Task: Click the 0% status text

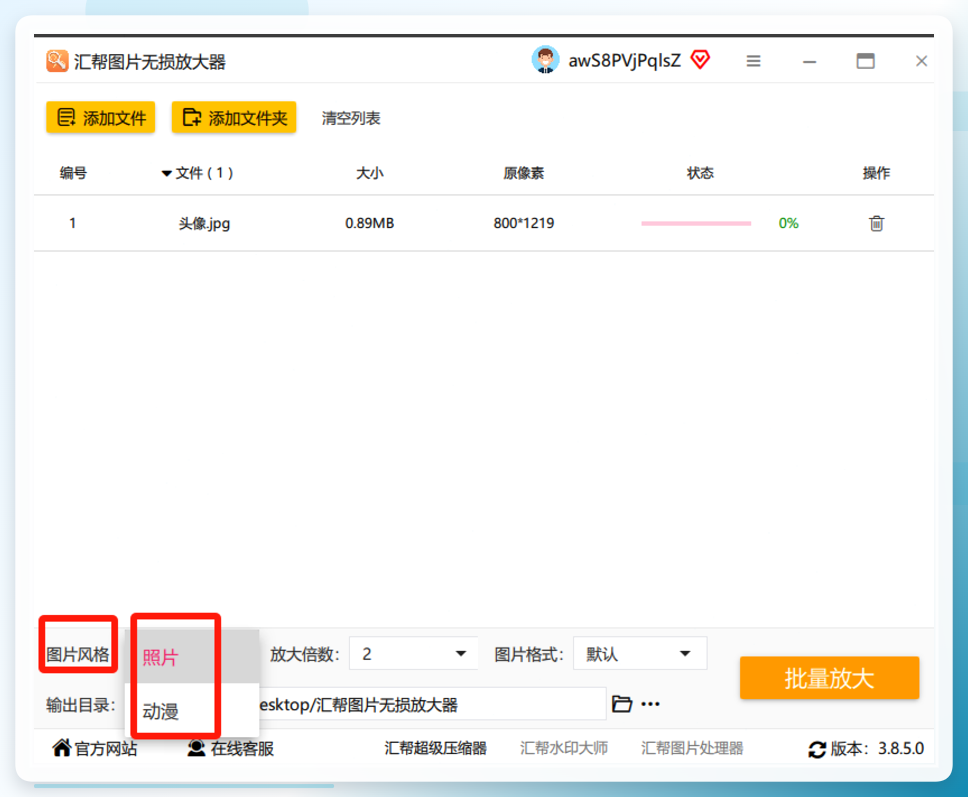Action: click(788, 223)
